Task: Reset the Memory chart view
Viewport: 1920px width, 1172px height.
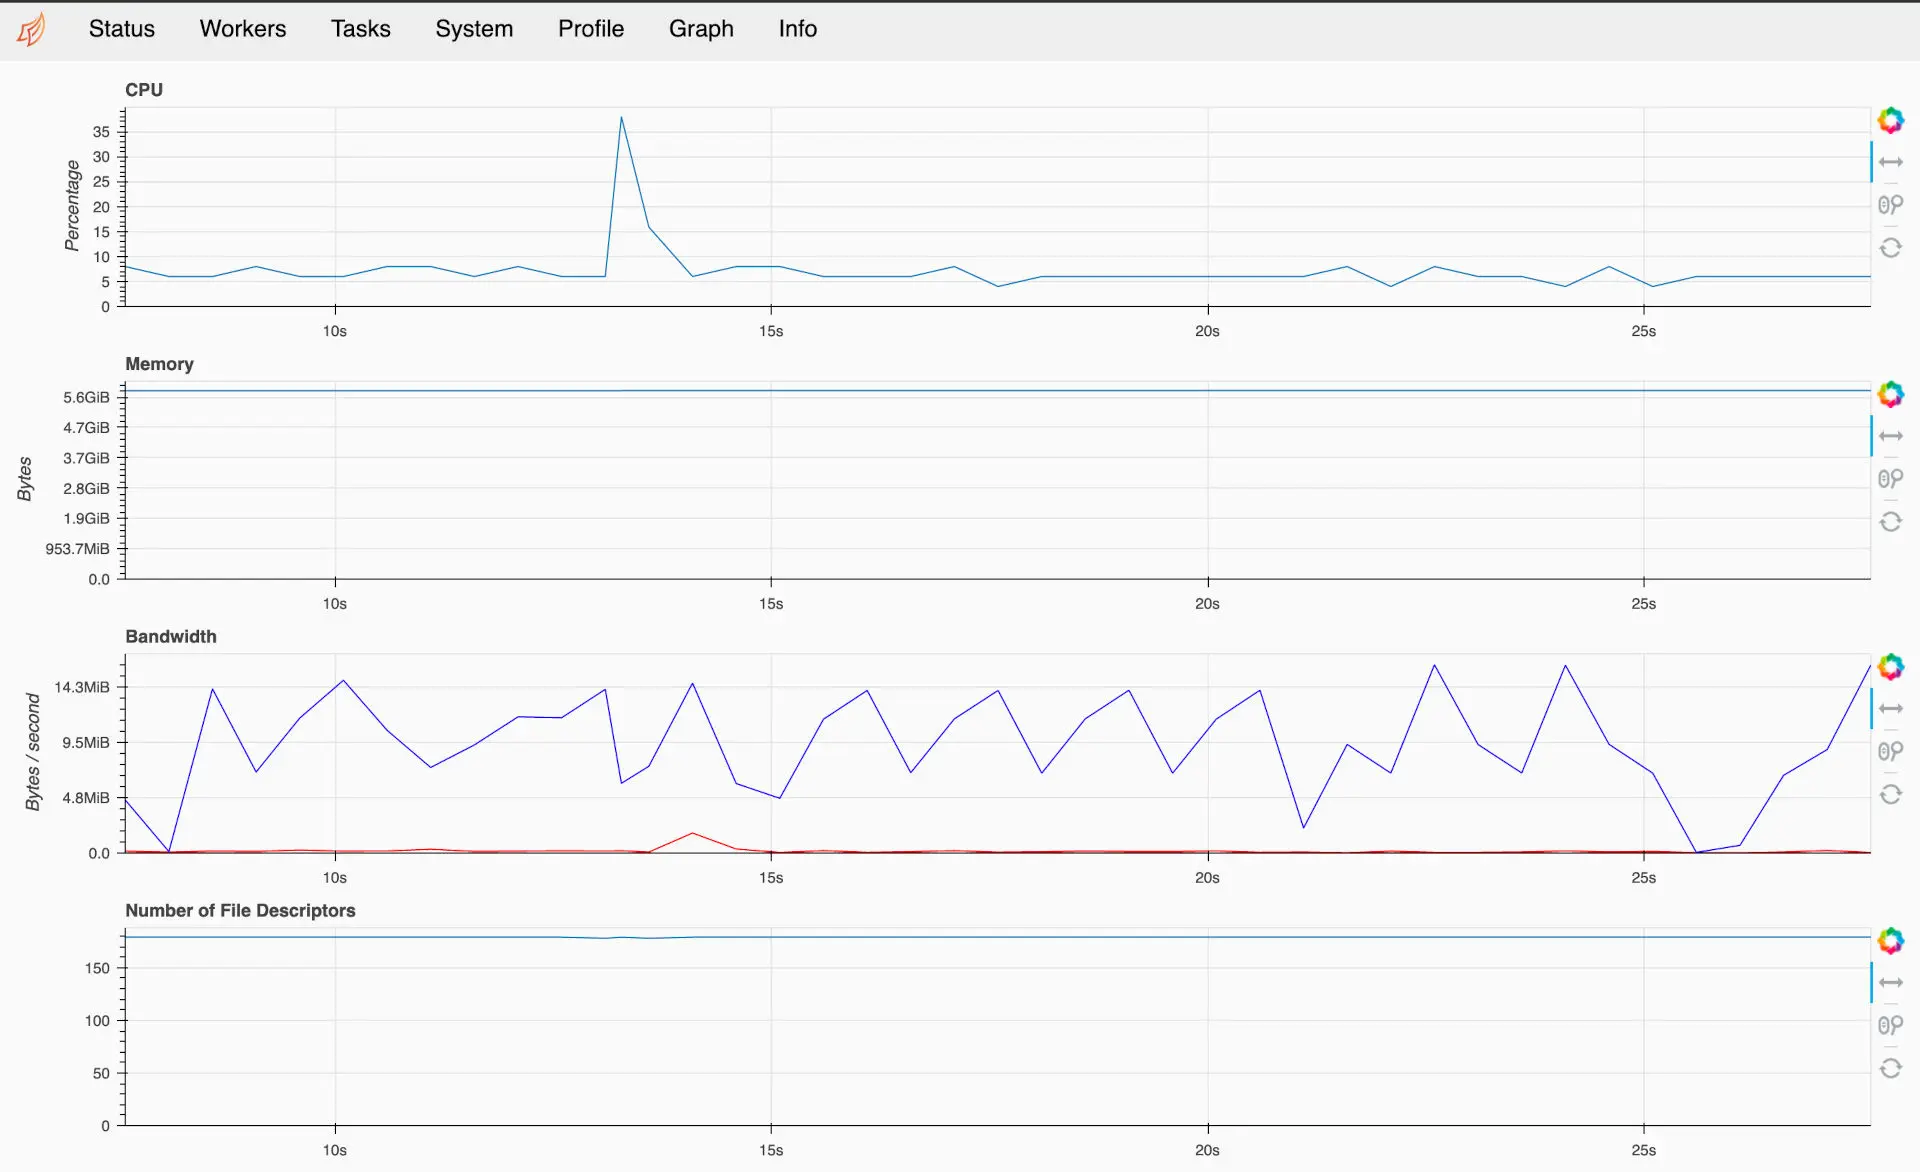Action: (1892, 521)
